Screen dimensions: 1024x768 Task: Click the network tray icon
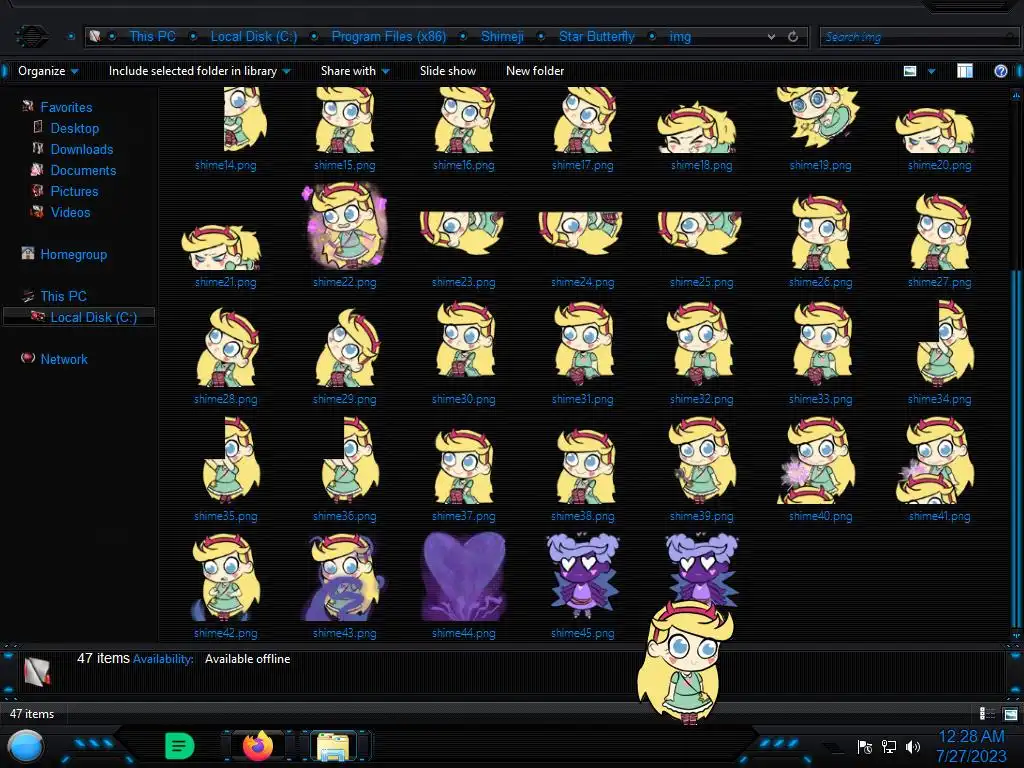(889, 746)
